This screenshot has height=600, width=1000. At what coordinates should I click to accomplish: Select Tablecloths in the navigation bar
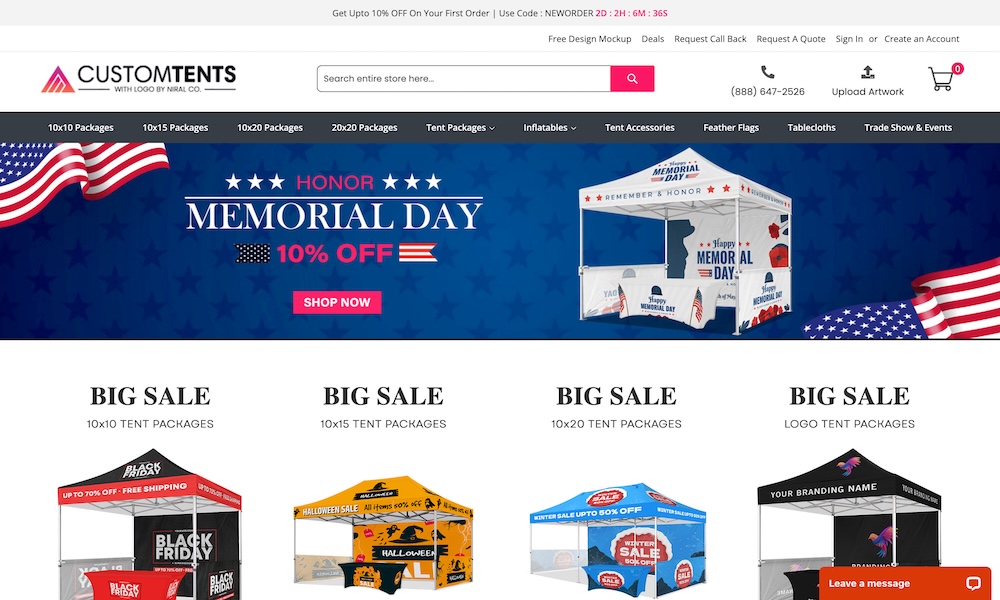click(x=811, y=128)
